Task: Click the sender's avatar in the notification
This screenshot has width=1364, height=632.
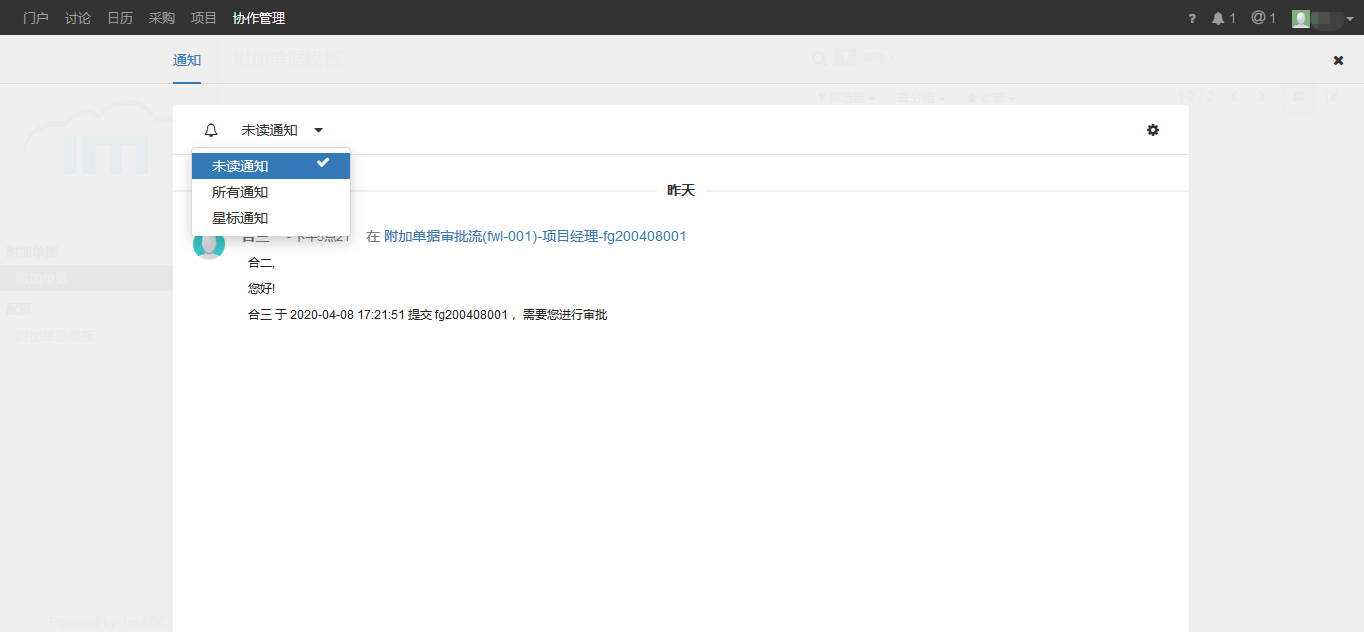Action: (208, 243)
